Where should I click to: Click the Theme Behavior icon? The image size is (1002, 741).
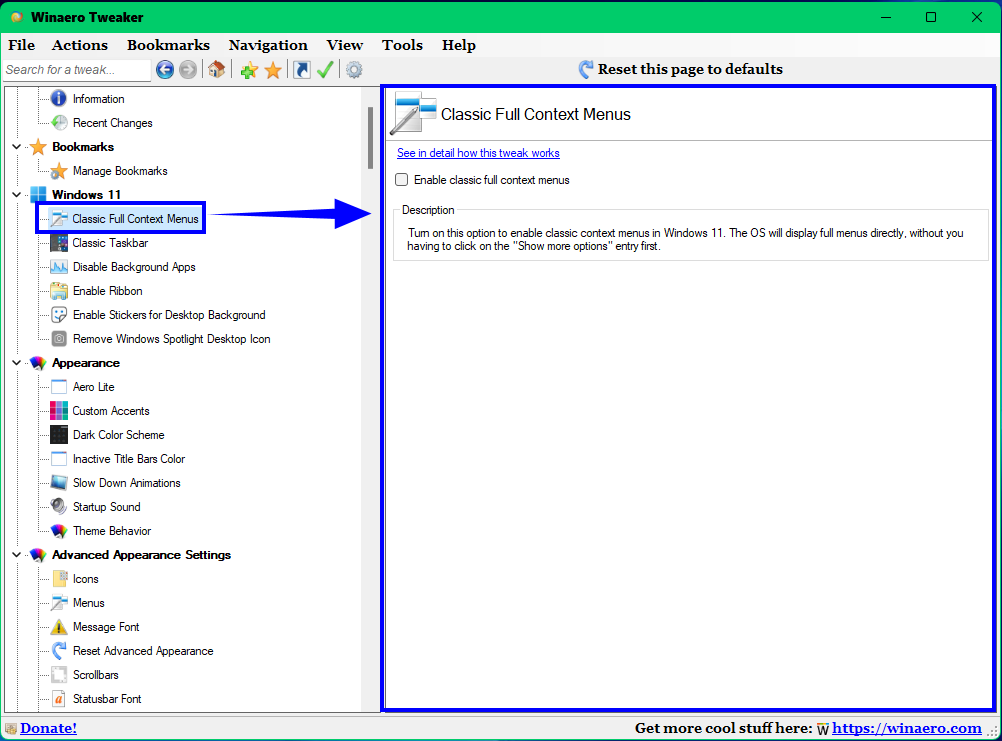(x=59, y=531)
